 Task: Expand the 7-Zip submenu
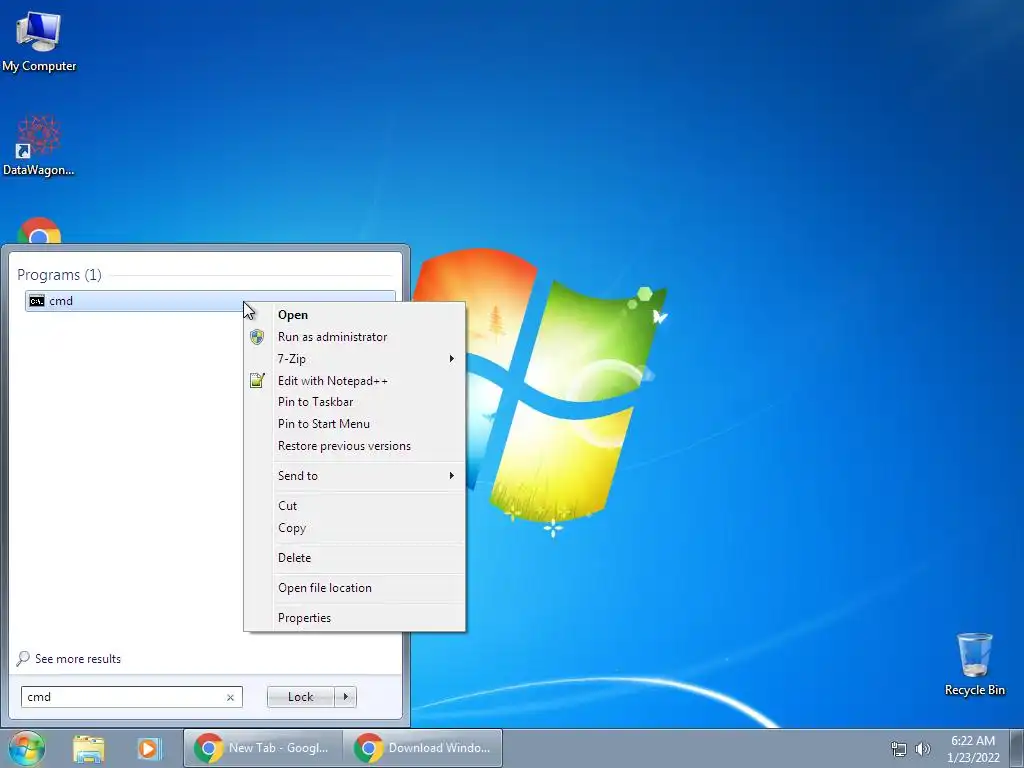coord(355,359)
